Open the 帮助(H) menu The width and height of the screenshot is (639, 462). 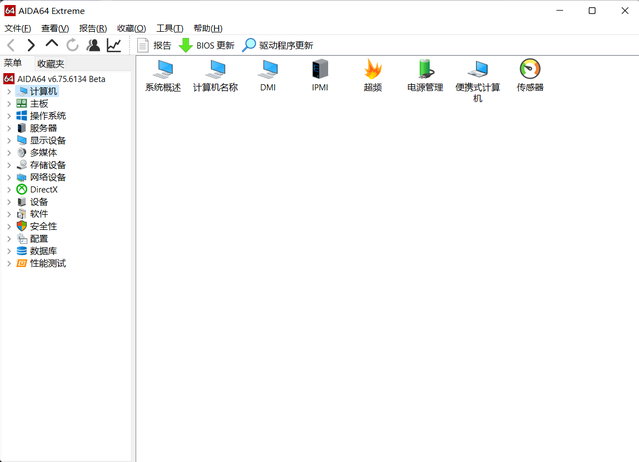[x=208, y=29]
